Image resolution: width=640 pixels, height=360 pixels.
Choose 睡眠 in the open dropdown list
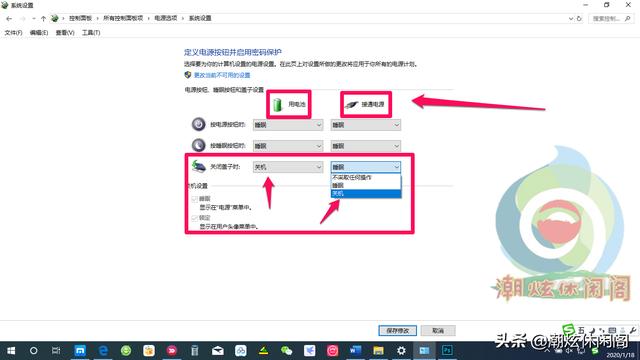pos(366,185)
